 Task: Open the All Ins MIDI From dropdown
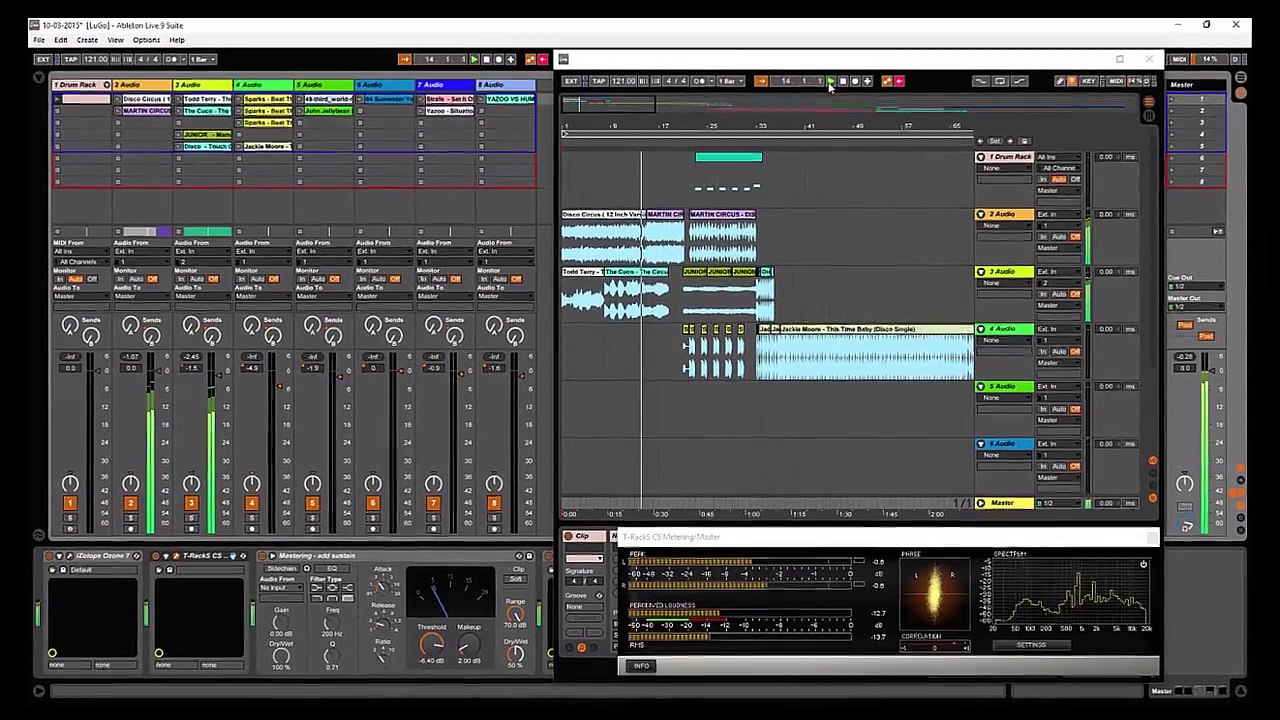click(x=80, y=251)
